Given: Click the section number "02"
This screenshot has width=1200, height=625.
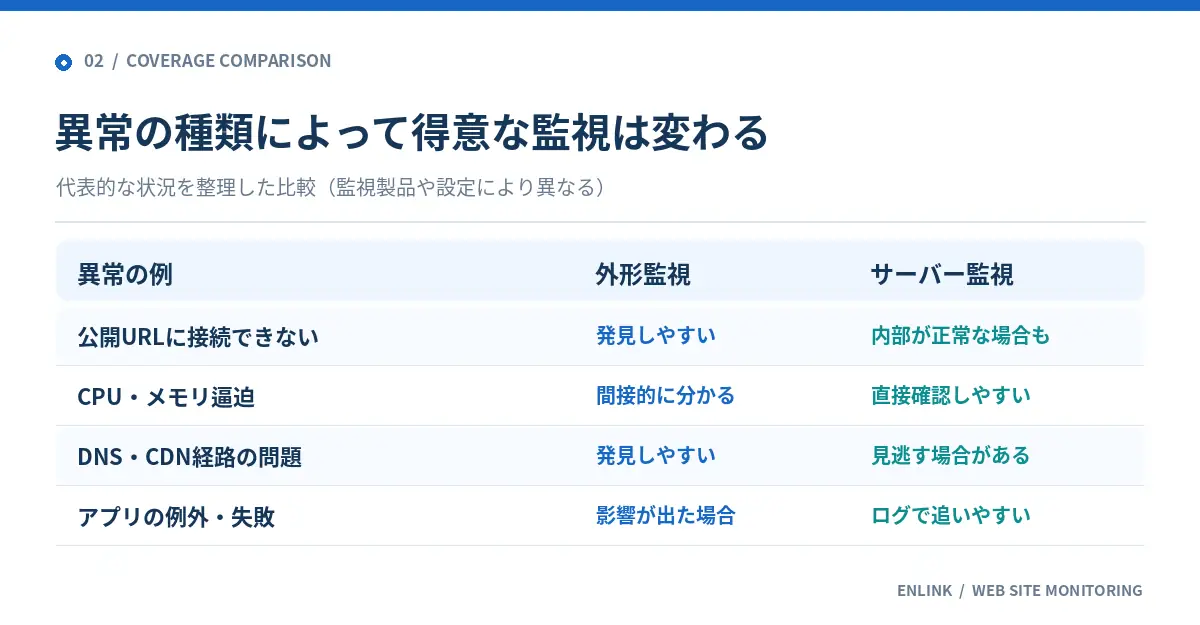Looking at the screenshot, I should [x=94, y=61].
